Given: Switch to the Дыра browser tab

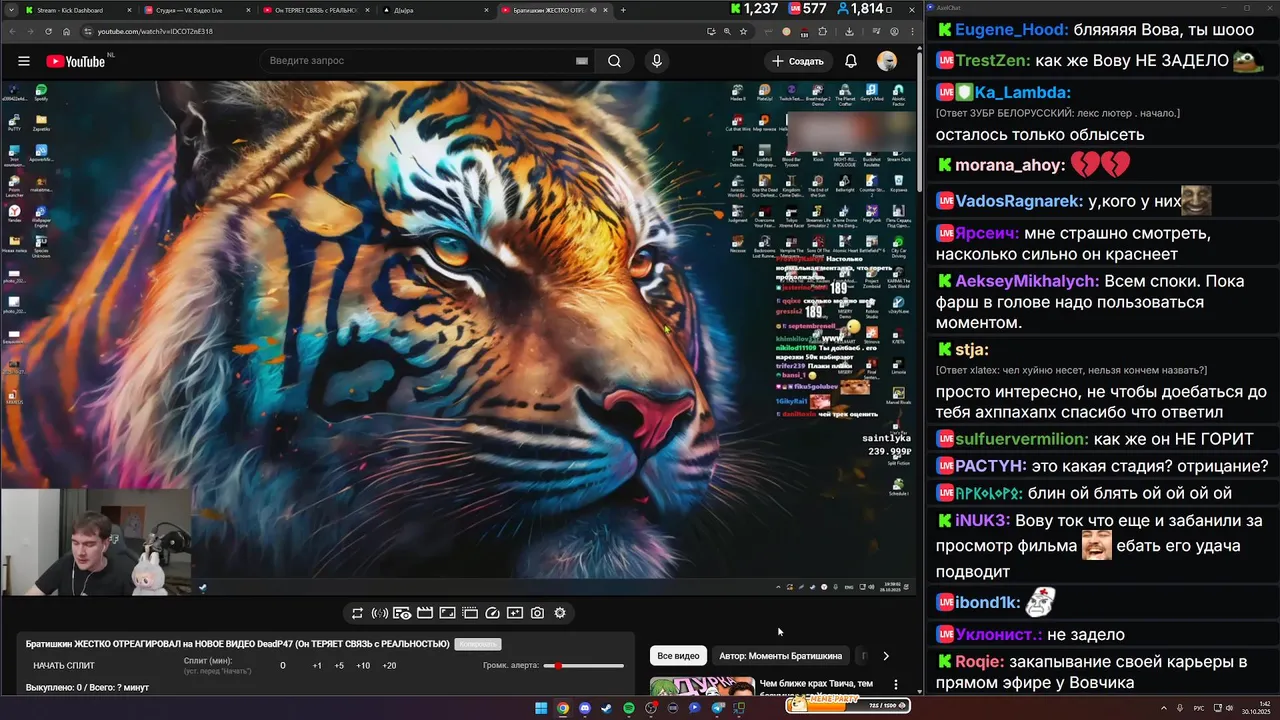Looking at the screenshot, I should click(436, 10).
